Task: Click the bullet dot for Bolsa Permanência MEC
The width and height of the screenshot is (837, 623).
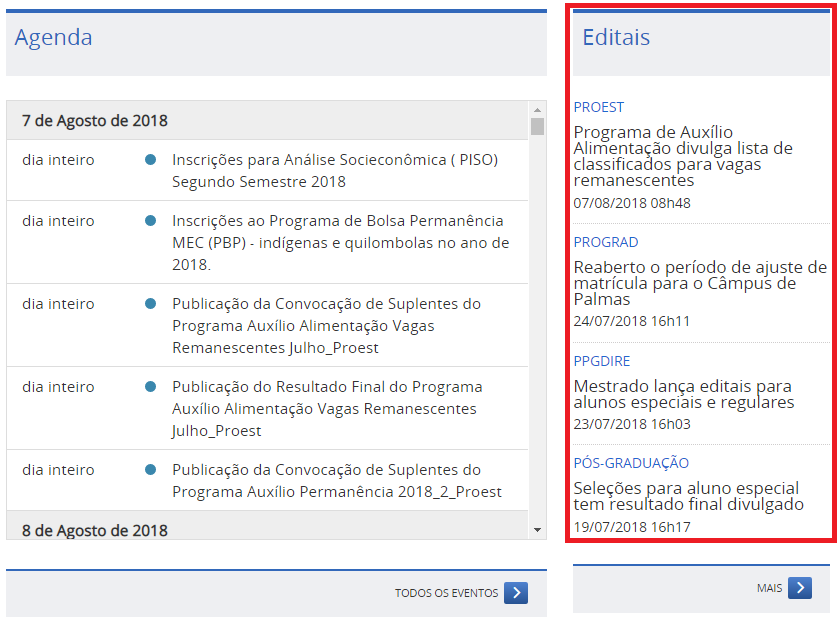Action: [x=150, y=221]
